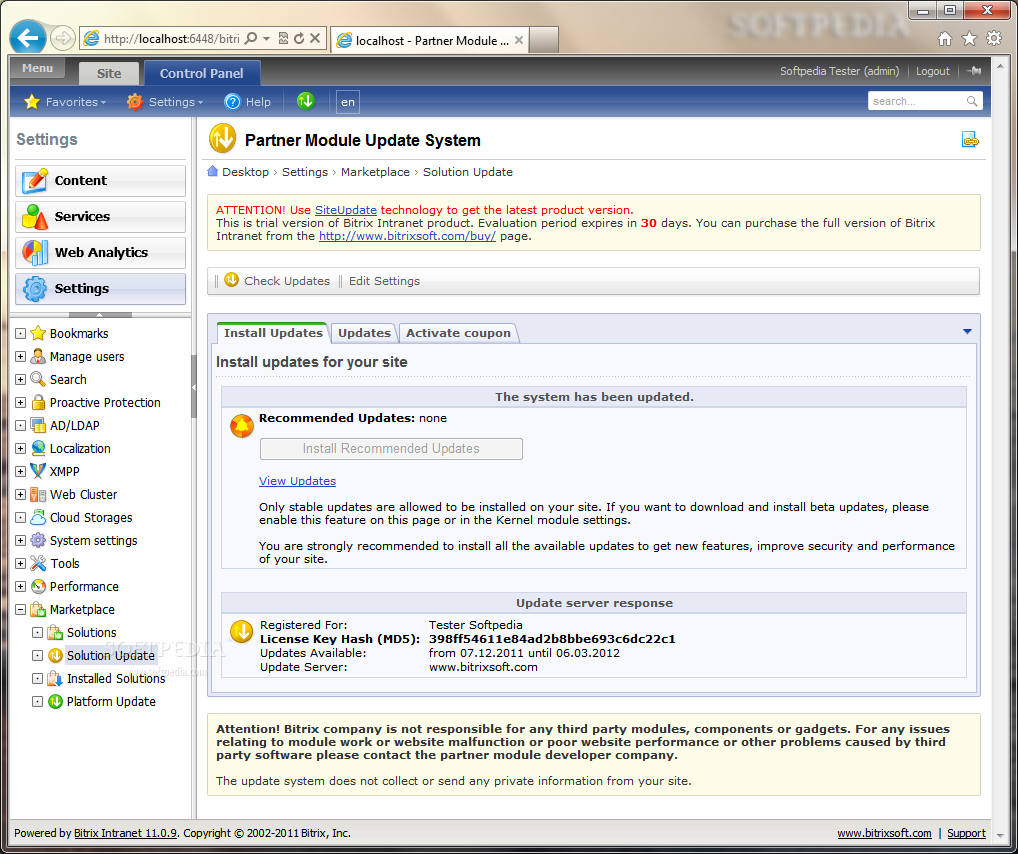
Task: Click the sidebar collapse handle arrow
Action: [x=193, y=387]
